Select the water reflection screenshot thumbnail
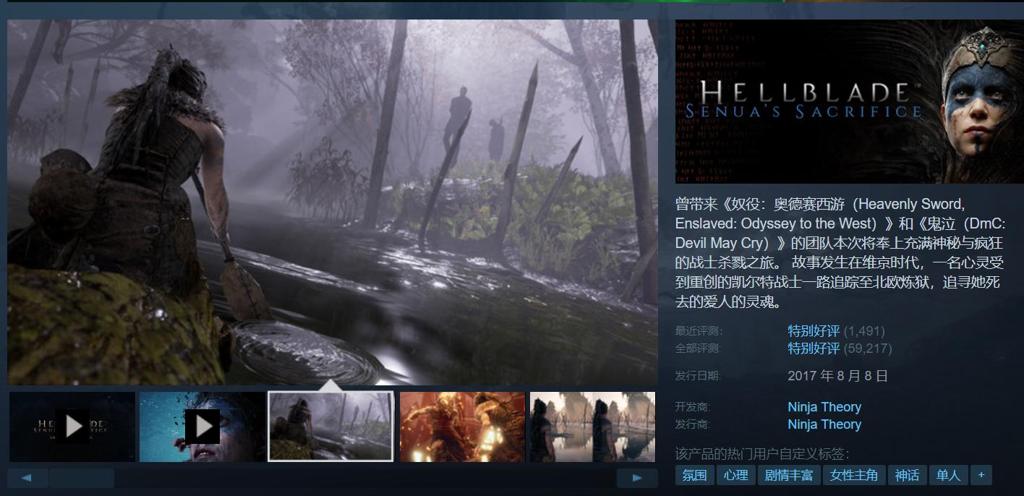 [592, 426]
